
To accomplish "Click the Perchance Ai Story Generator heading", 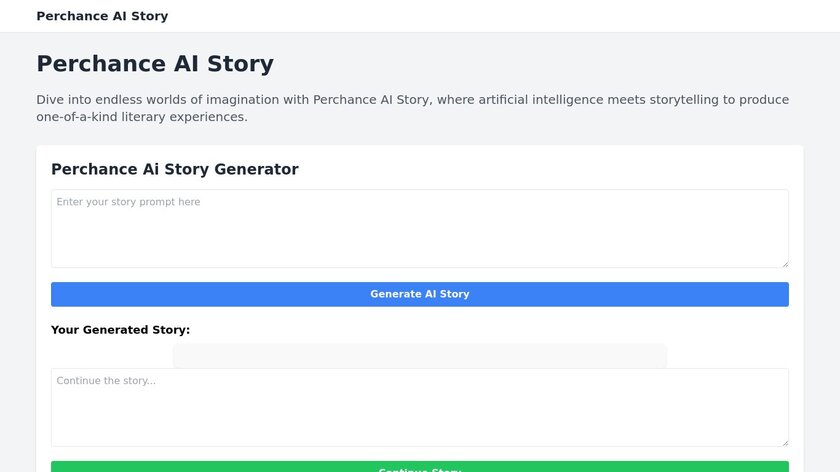I will click(174, 170).
